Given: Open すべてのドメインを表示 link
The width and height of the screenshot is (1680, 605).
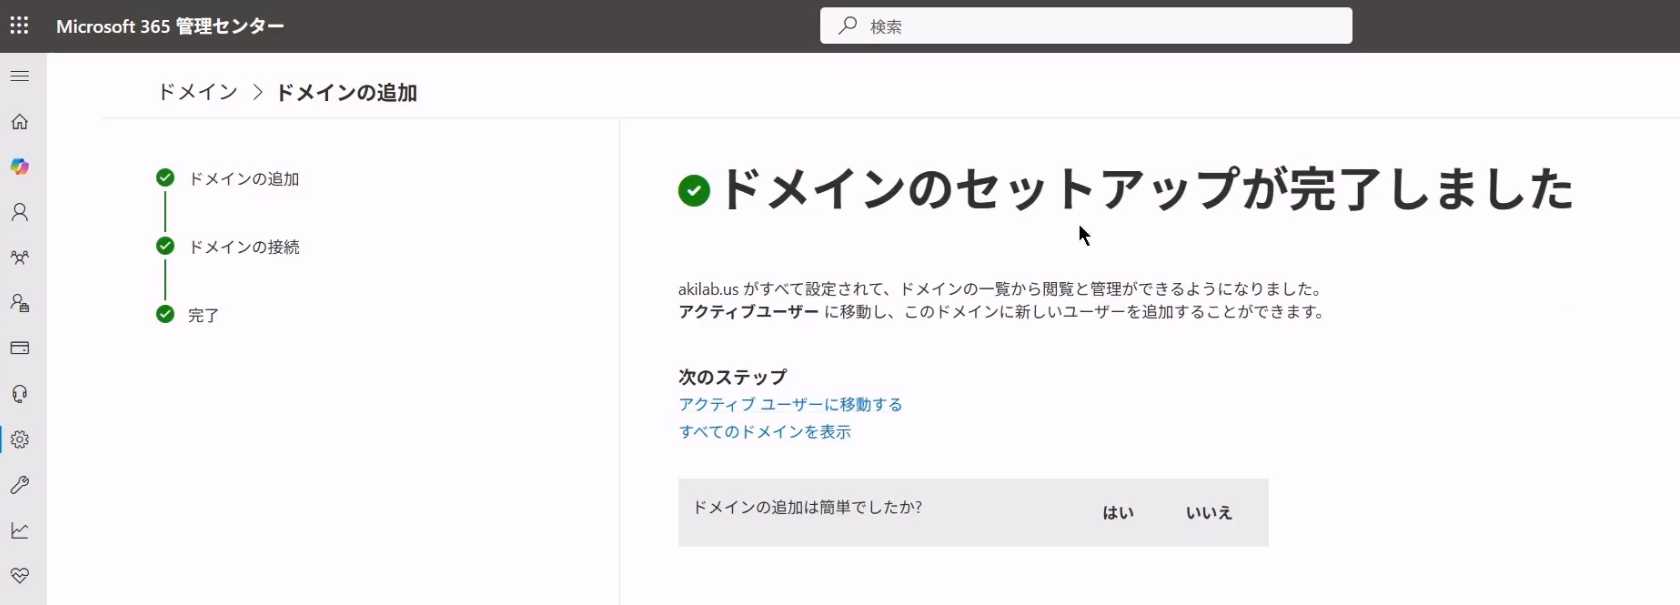Looking at the screenshot, I should tap(764, 432).
